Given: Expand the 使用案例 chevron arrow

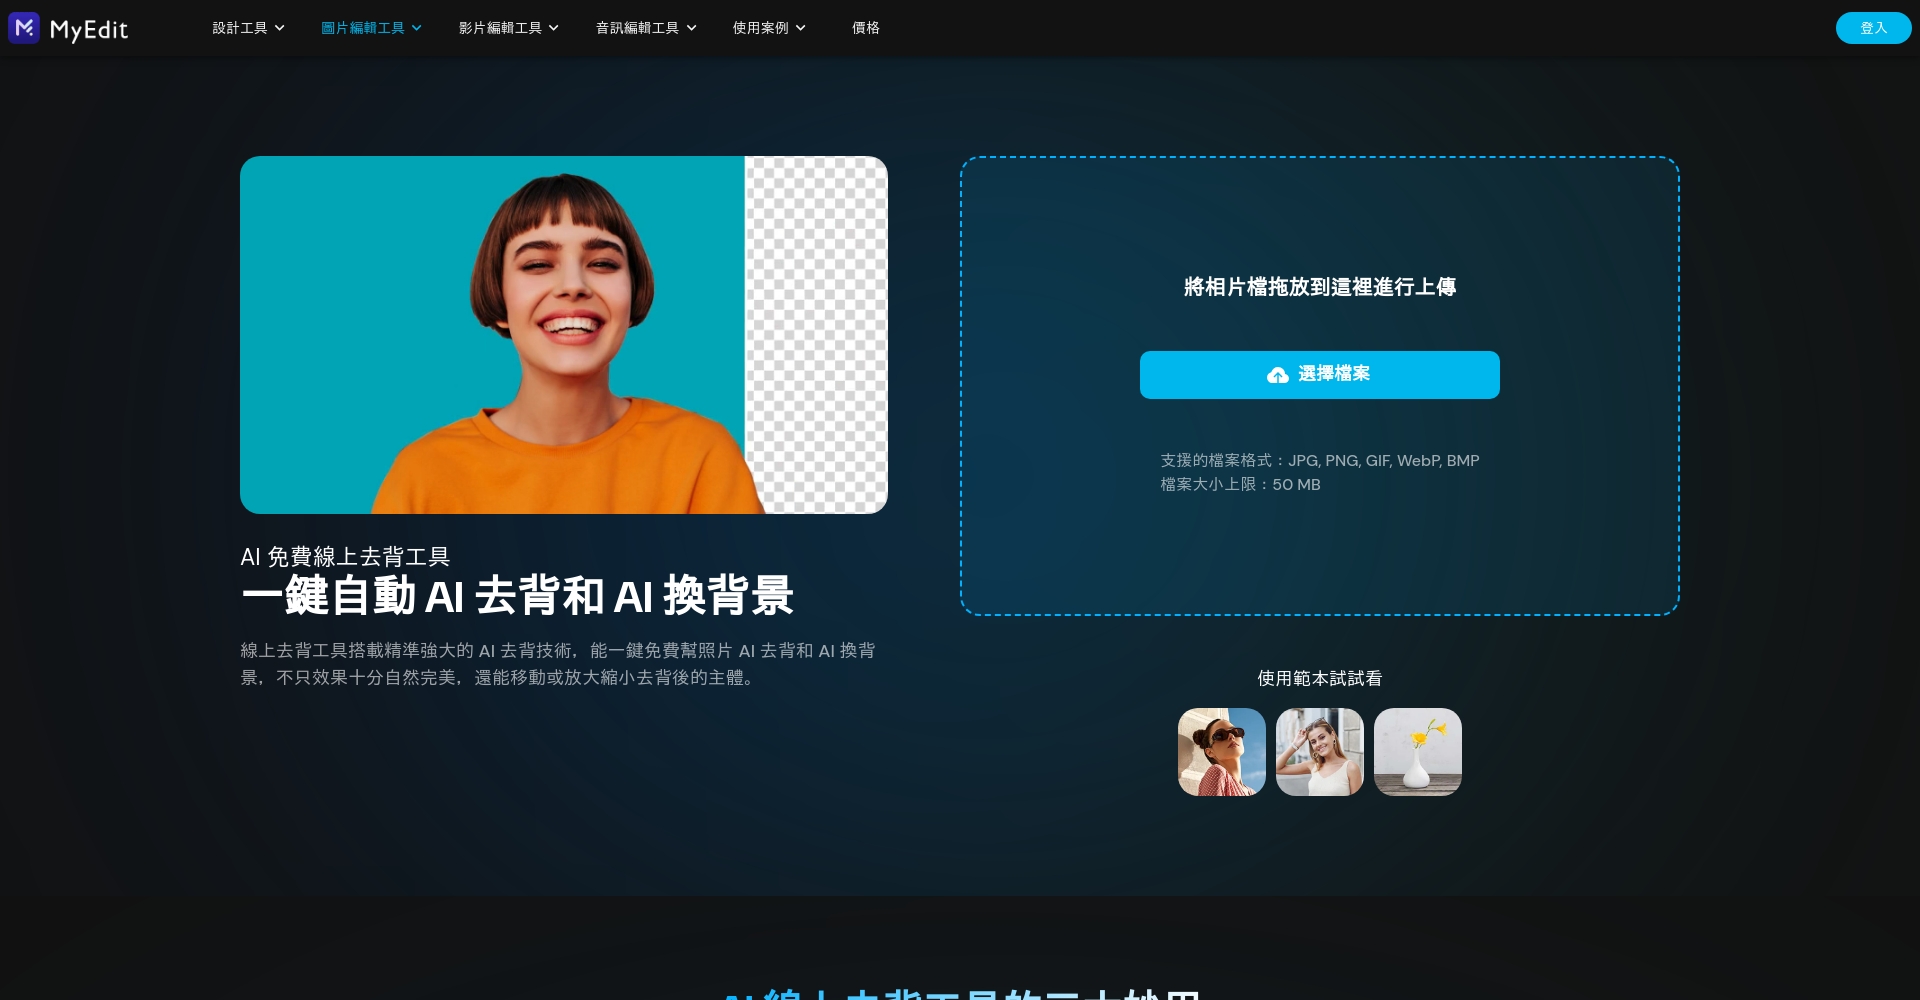Looking at the screenshot, I should [x=801, y=28].
